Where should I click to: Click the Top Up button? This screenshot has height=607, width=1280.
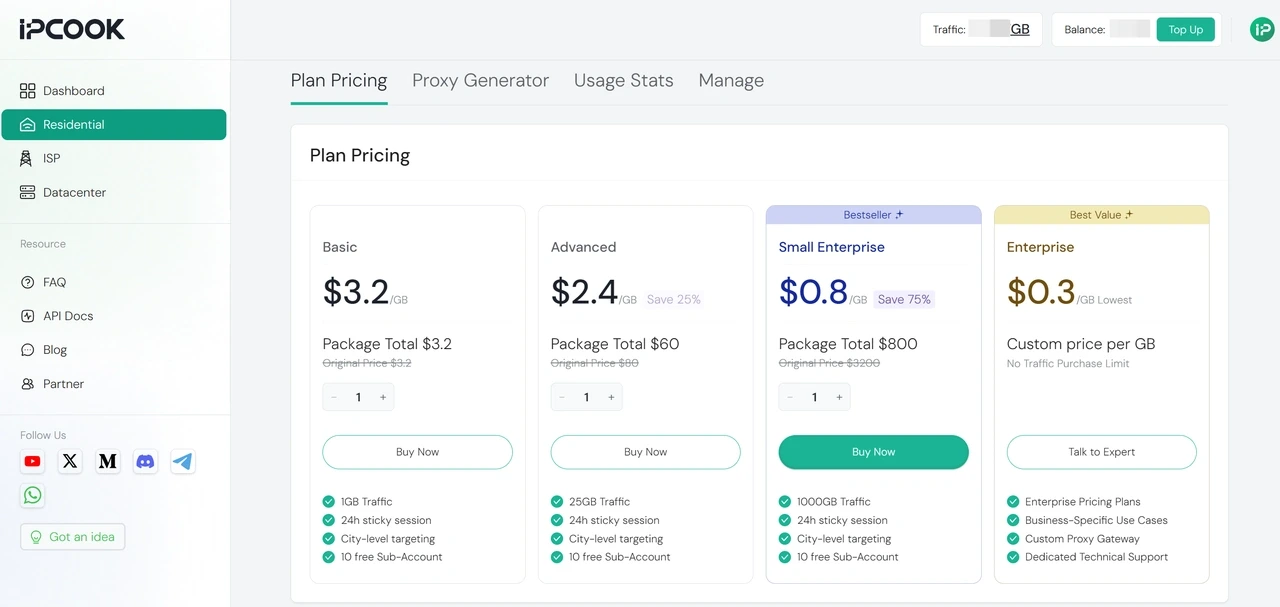pyautogui.click(x=1185, y=30)
